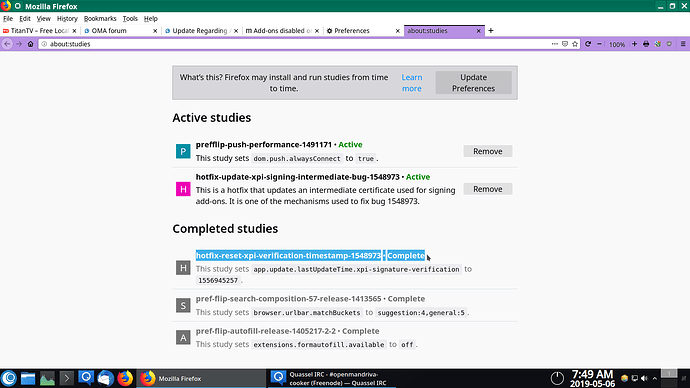Click the dom.push.alwaysConnect preference text
The image size is (690, 388).
click(x=297, y=158)
